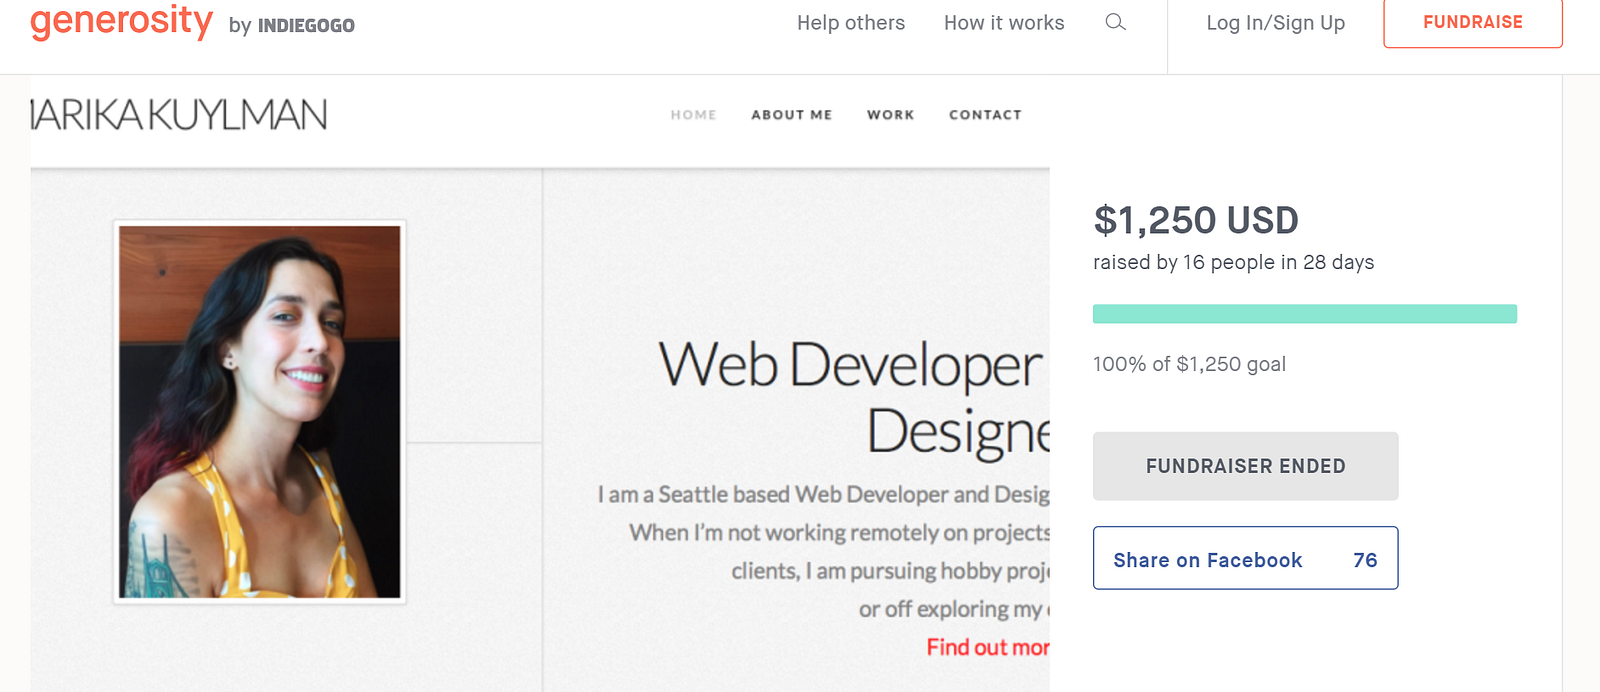Open How it works page
Screen dimensions: 1600x692
[1004, 23]
